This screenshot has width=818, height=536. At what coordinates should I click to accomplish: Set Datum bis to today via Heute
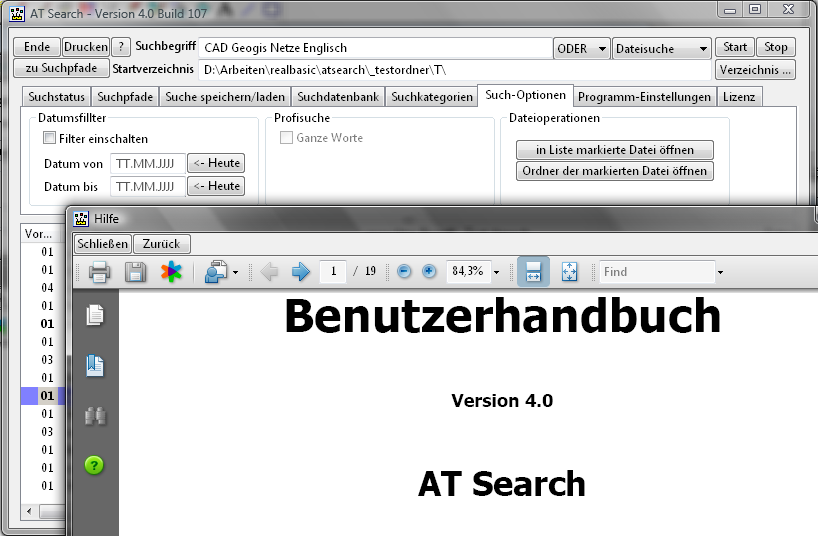coord(216,186)
